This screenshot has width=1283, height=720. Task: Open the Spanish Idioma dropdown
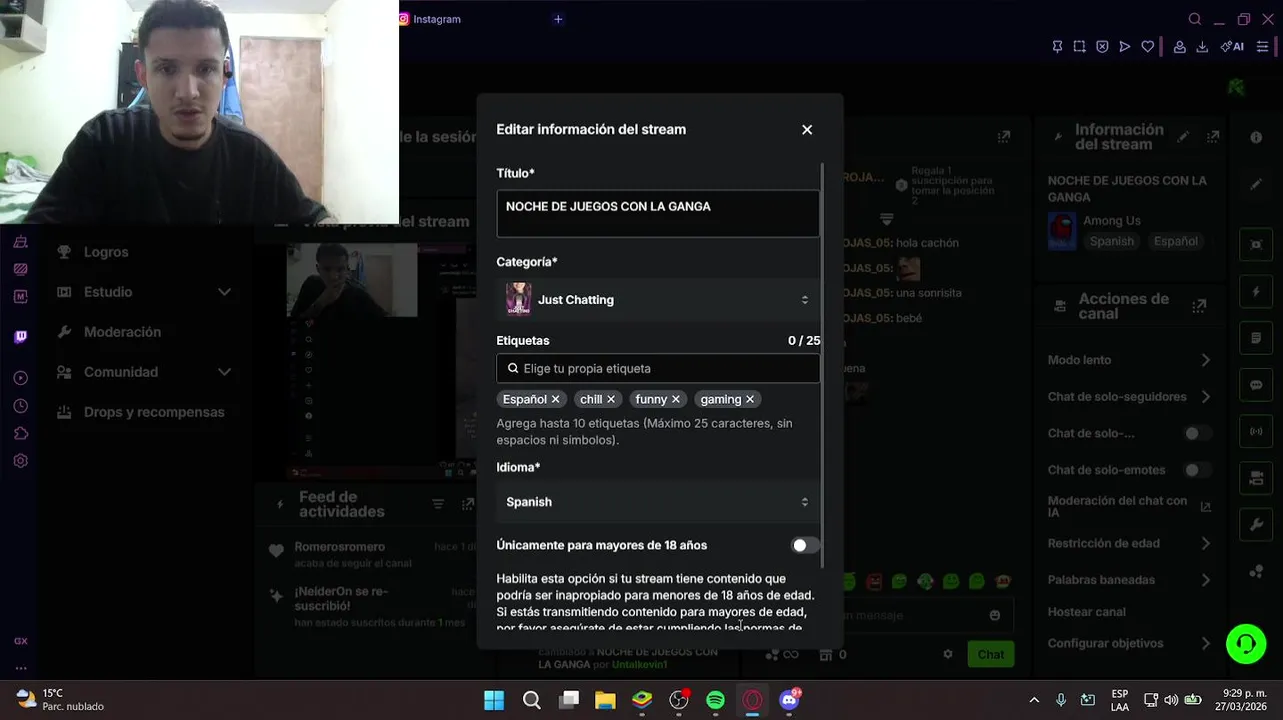[658, 502]
